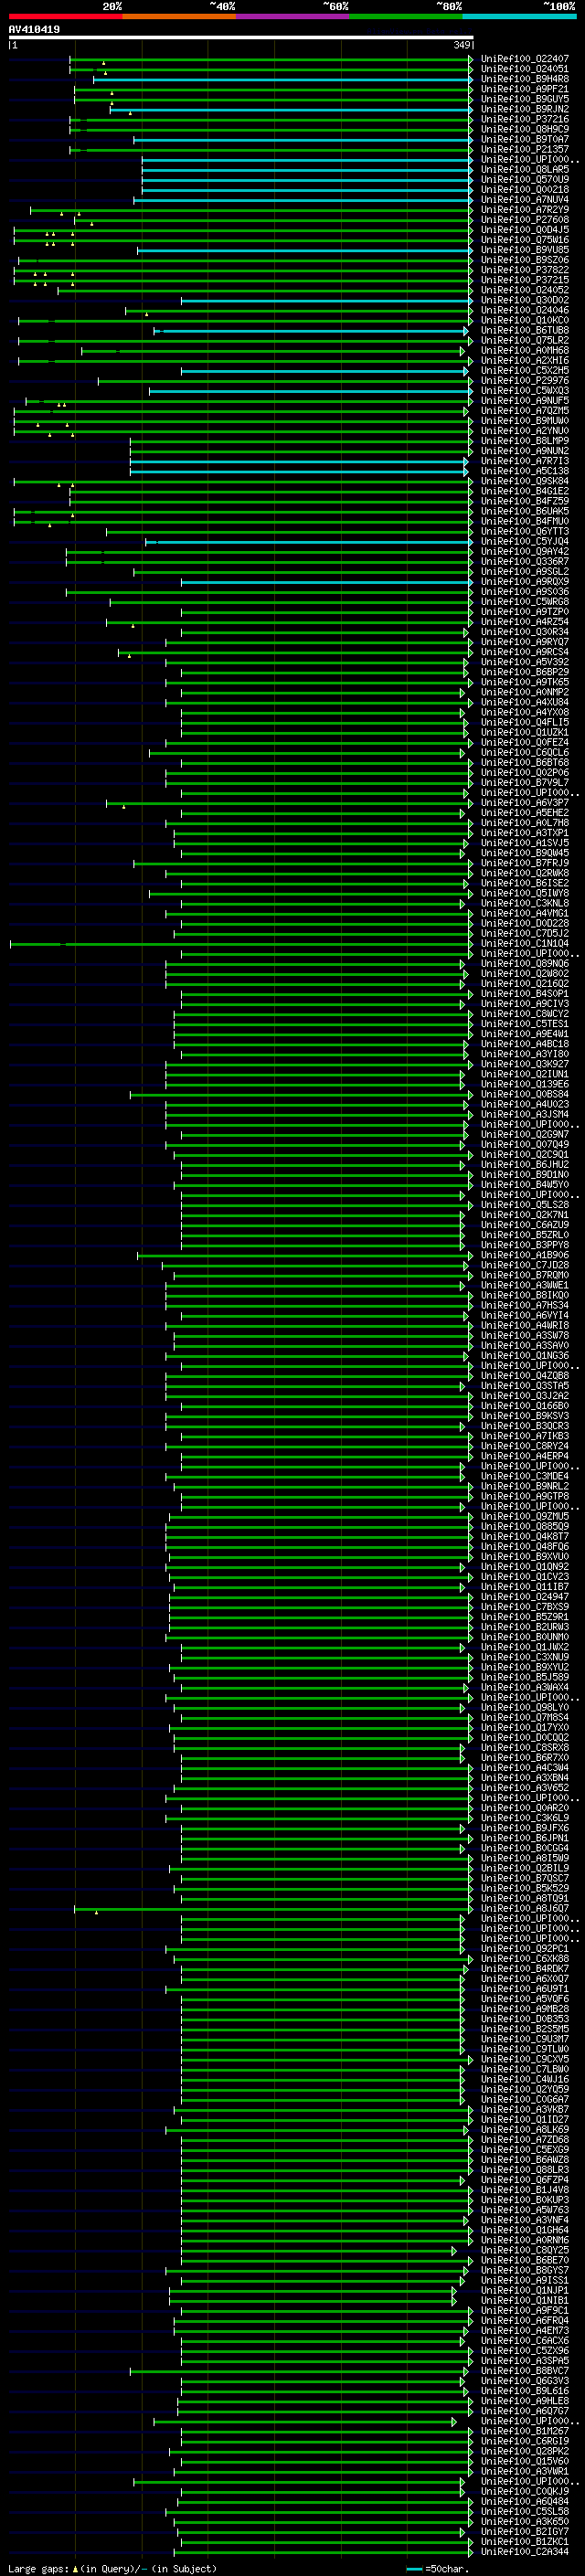Image resolution: width=585 pixels, height=2576 pixels.
Task: Click the white query sequence ruler bar
Action: click(x=241, y=38)
